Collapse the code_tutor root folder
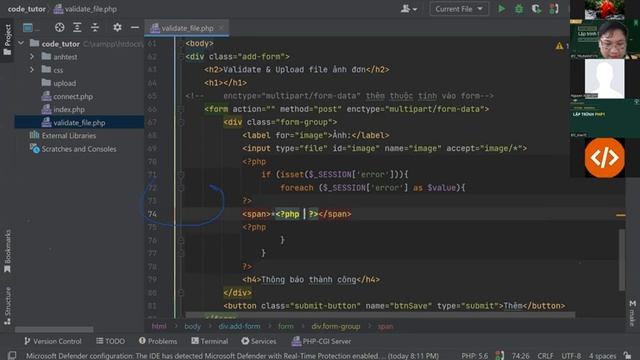Image resolution: width=640 pixels, height=360 pixels. (x=21, y=43)
